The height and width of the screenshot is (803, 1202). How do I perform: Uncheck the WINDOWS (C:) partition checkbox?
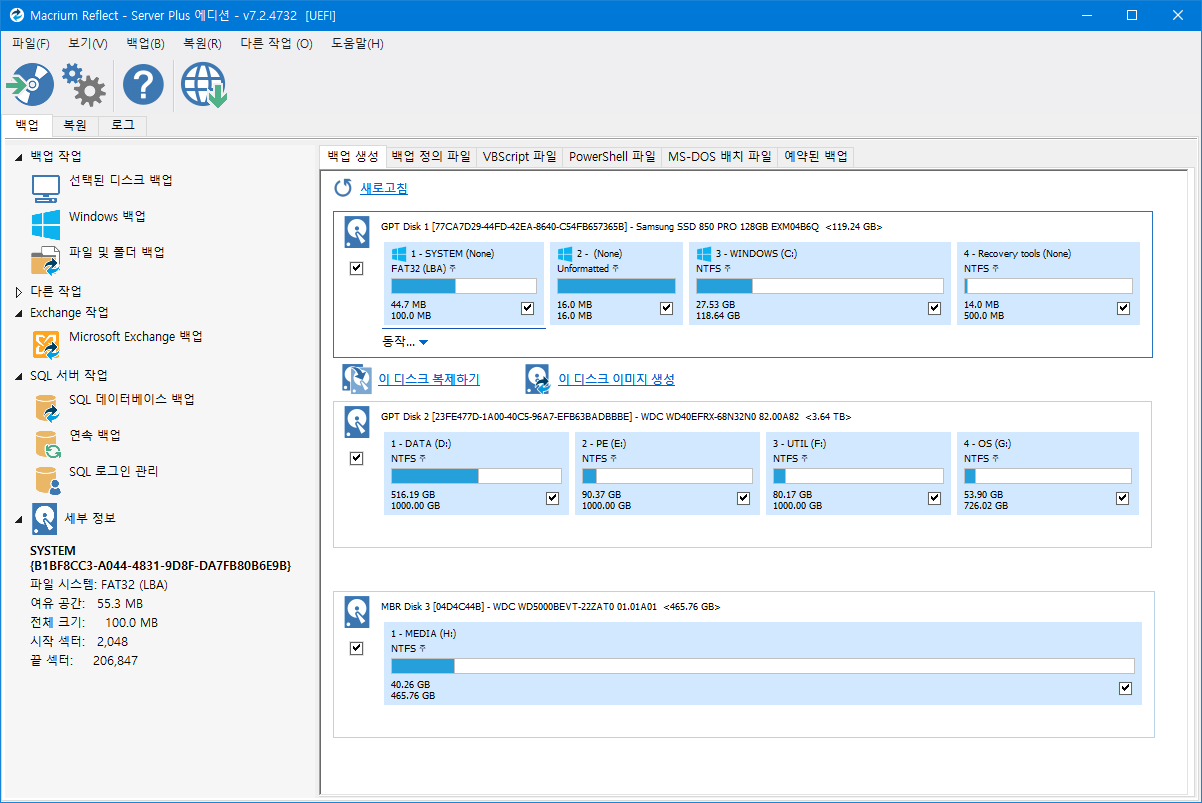935,308
